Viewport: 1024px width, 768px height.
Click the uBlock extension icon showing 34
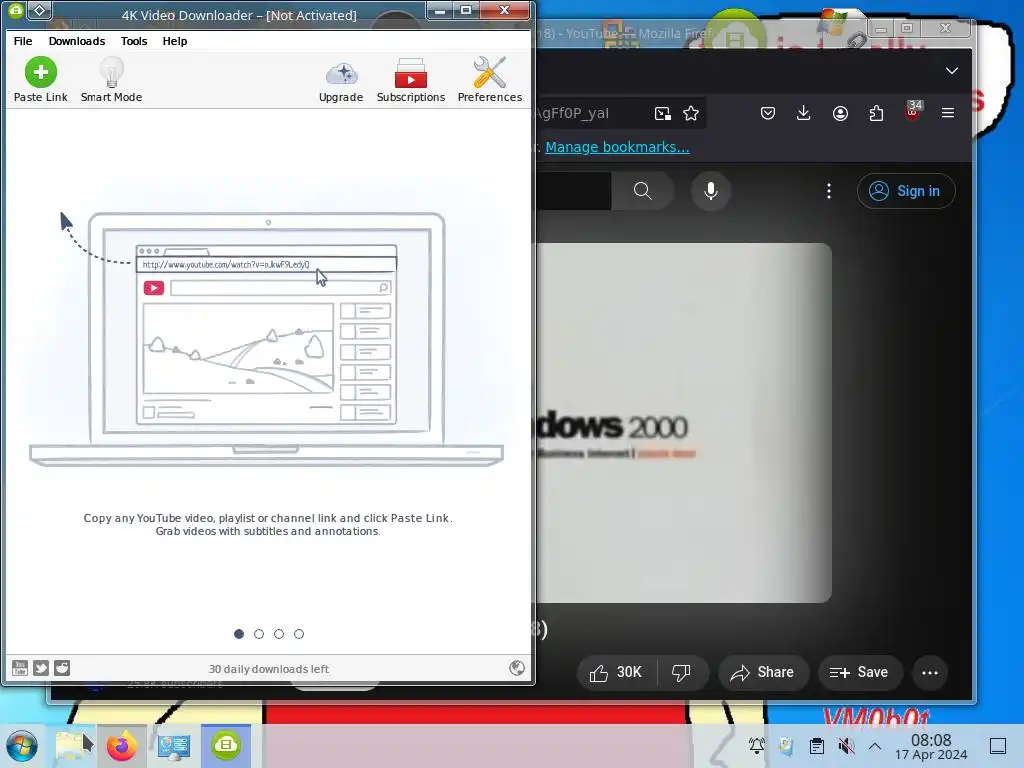point(913,111)
